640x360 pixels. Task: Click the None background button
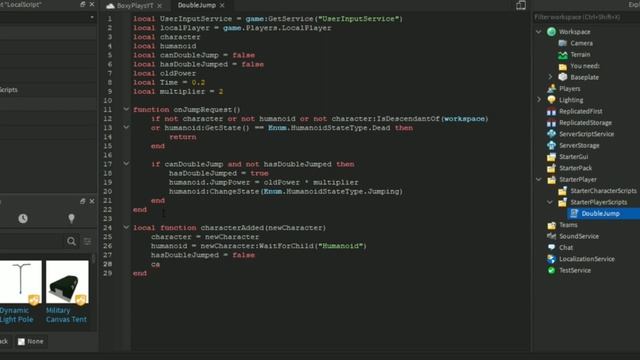(31, 341)
